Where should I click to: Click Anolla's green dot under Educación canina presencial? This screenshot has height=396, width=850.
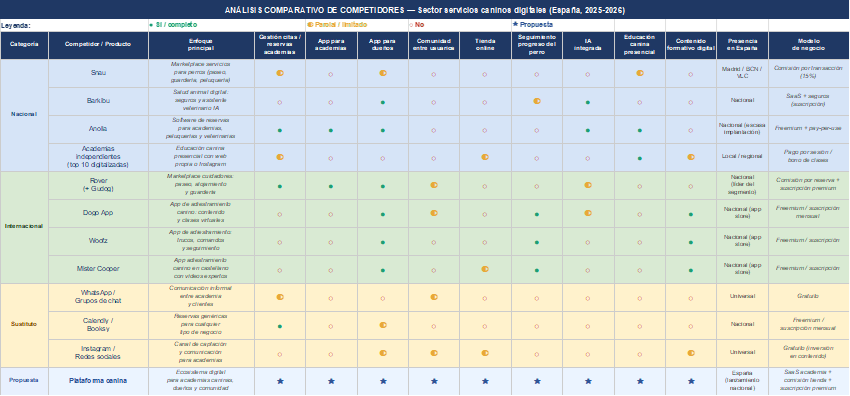[640, 131]
